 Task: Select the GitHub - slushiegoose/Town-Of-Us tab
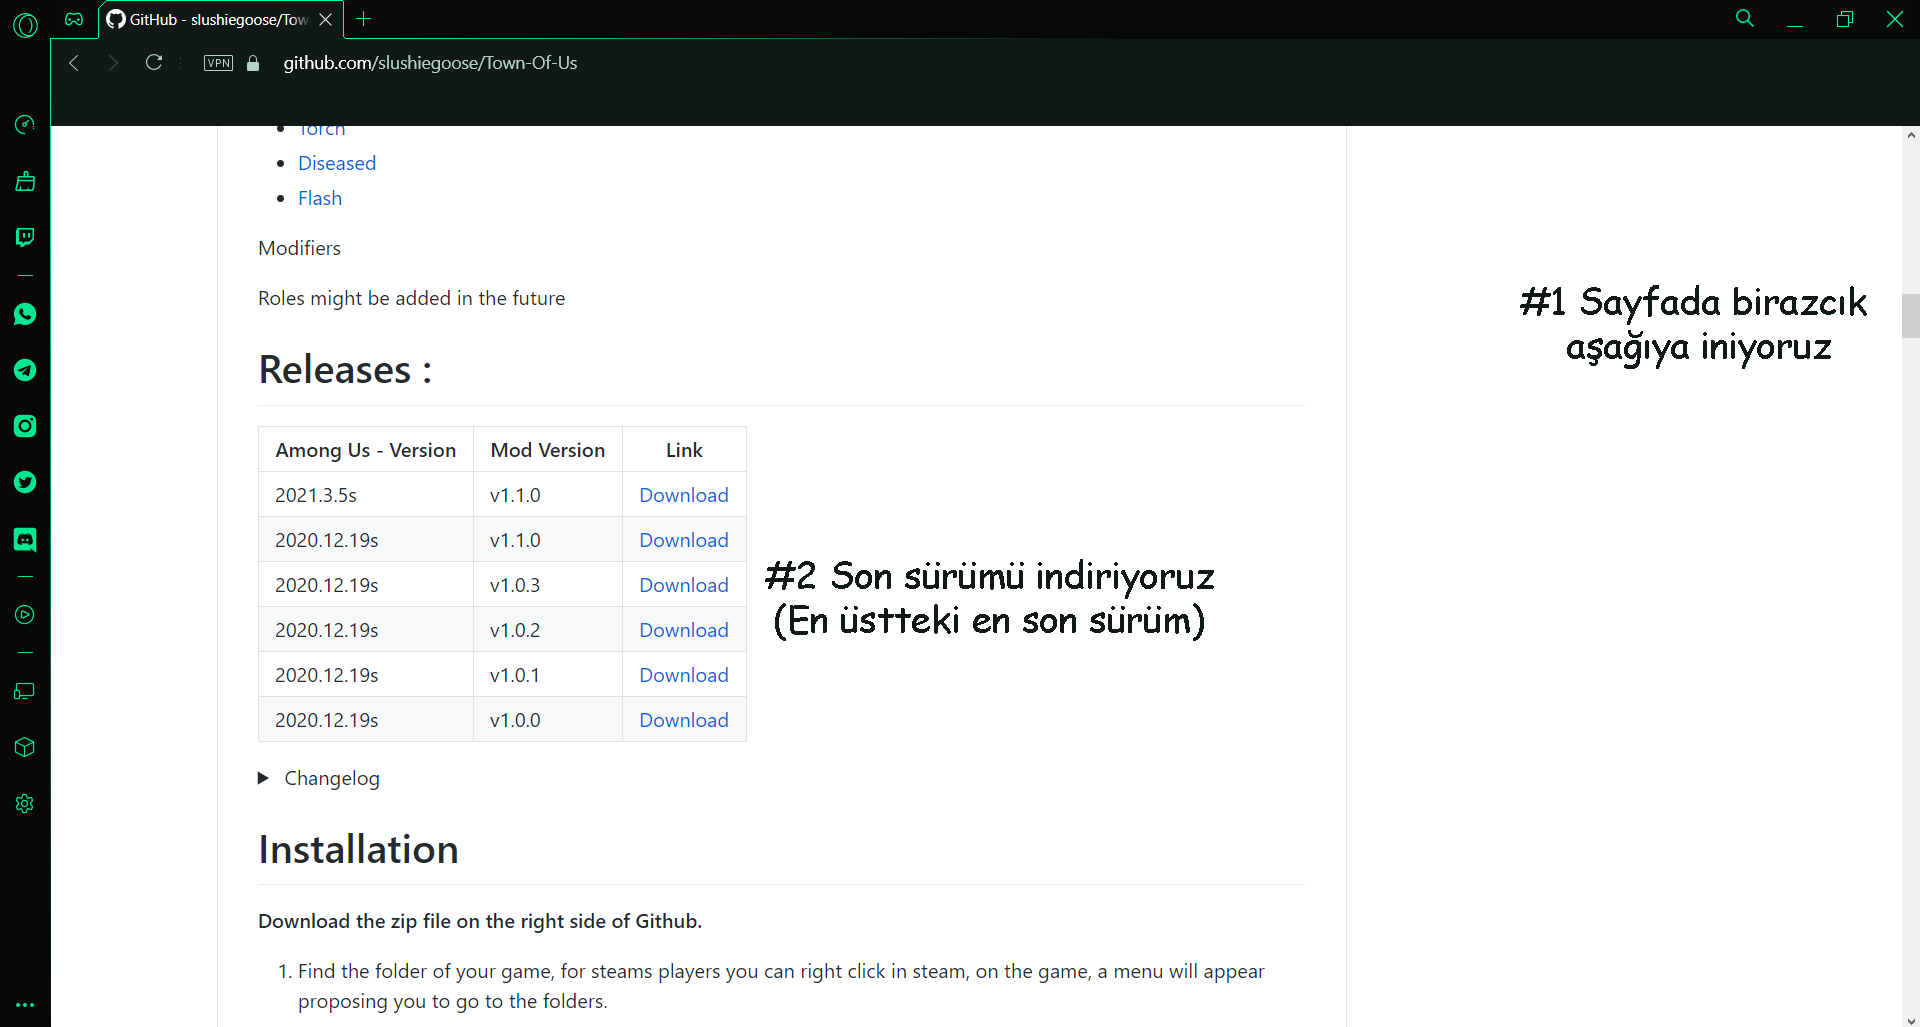click(221, 19)
